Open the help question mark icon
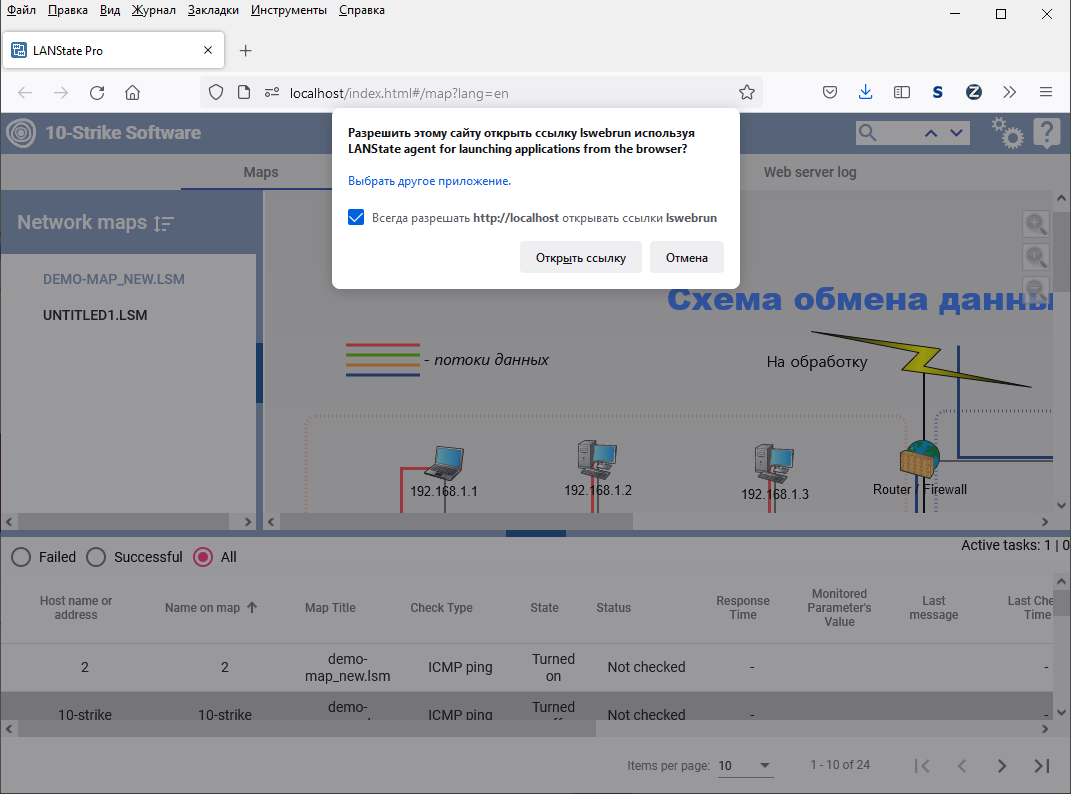The image size is (1071, 794). coord(1046,133)
